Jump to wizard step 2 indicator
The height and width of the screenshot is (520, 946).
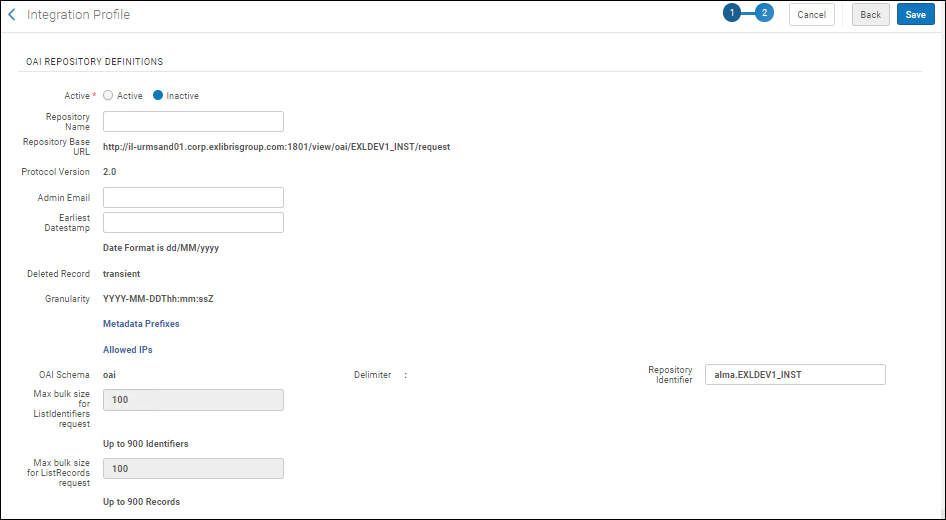click(x=764, y=14)
